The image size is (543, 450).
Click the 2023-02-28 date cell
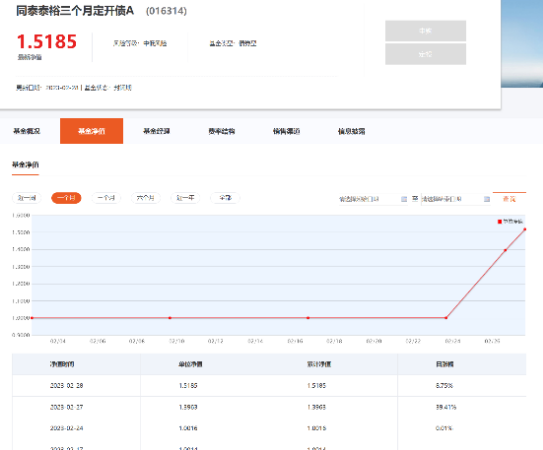click(x=66, y=386)
